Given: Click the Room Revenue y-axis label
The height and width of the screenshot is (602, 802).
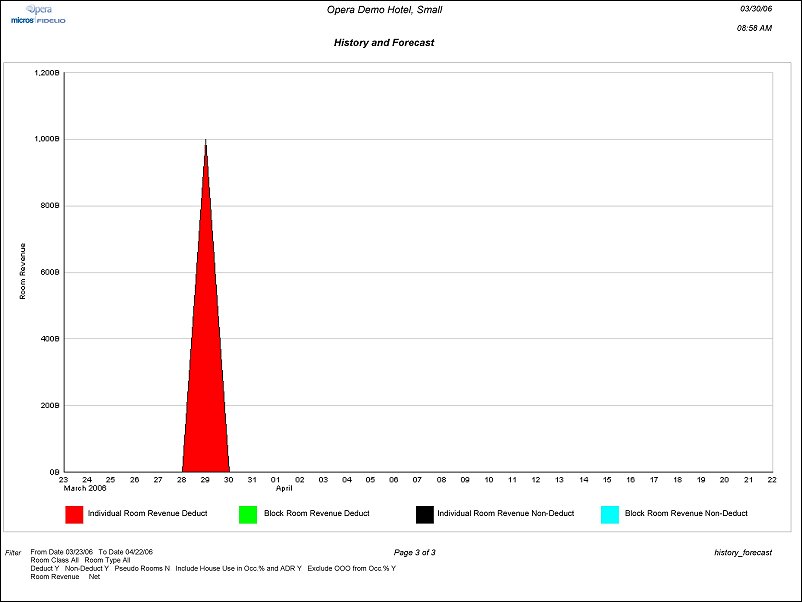Looking at the screenshot, I should point(22,271).
